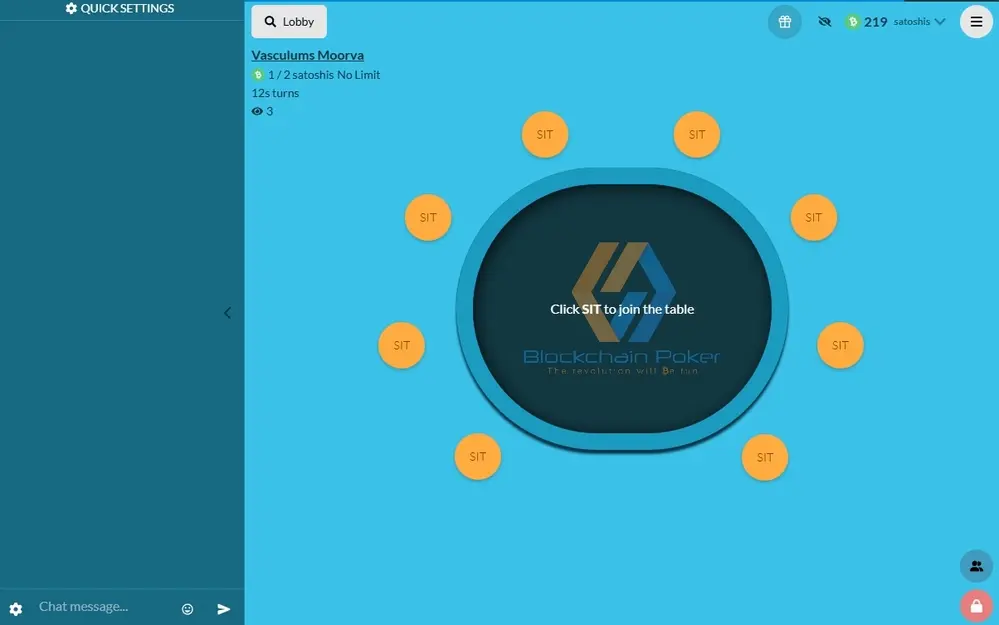Open chat settings gear icon
Viewport: 999px width, 625px height.
pyautogui.click(x=16, y=608)
